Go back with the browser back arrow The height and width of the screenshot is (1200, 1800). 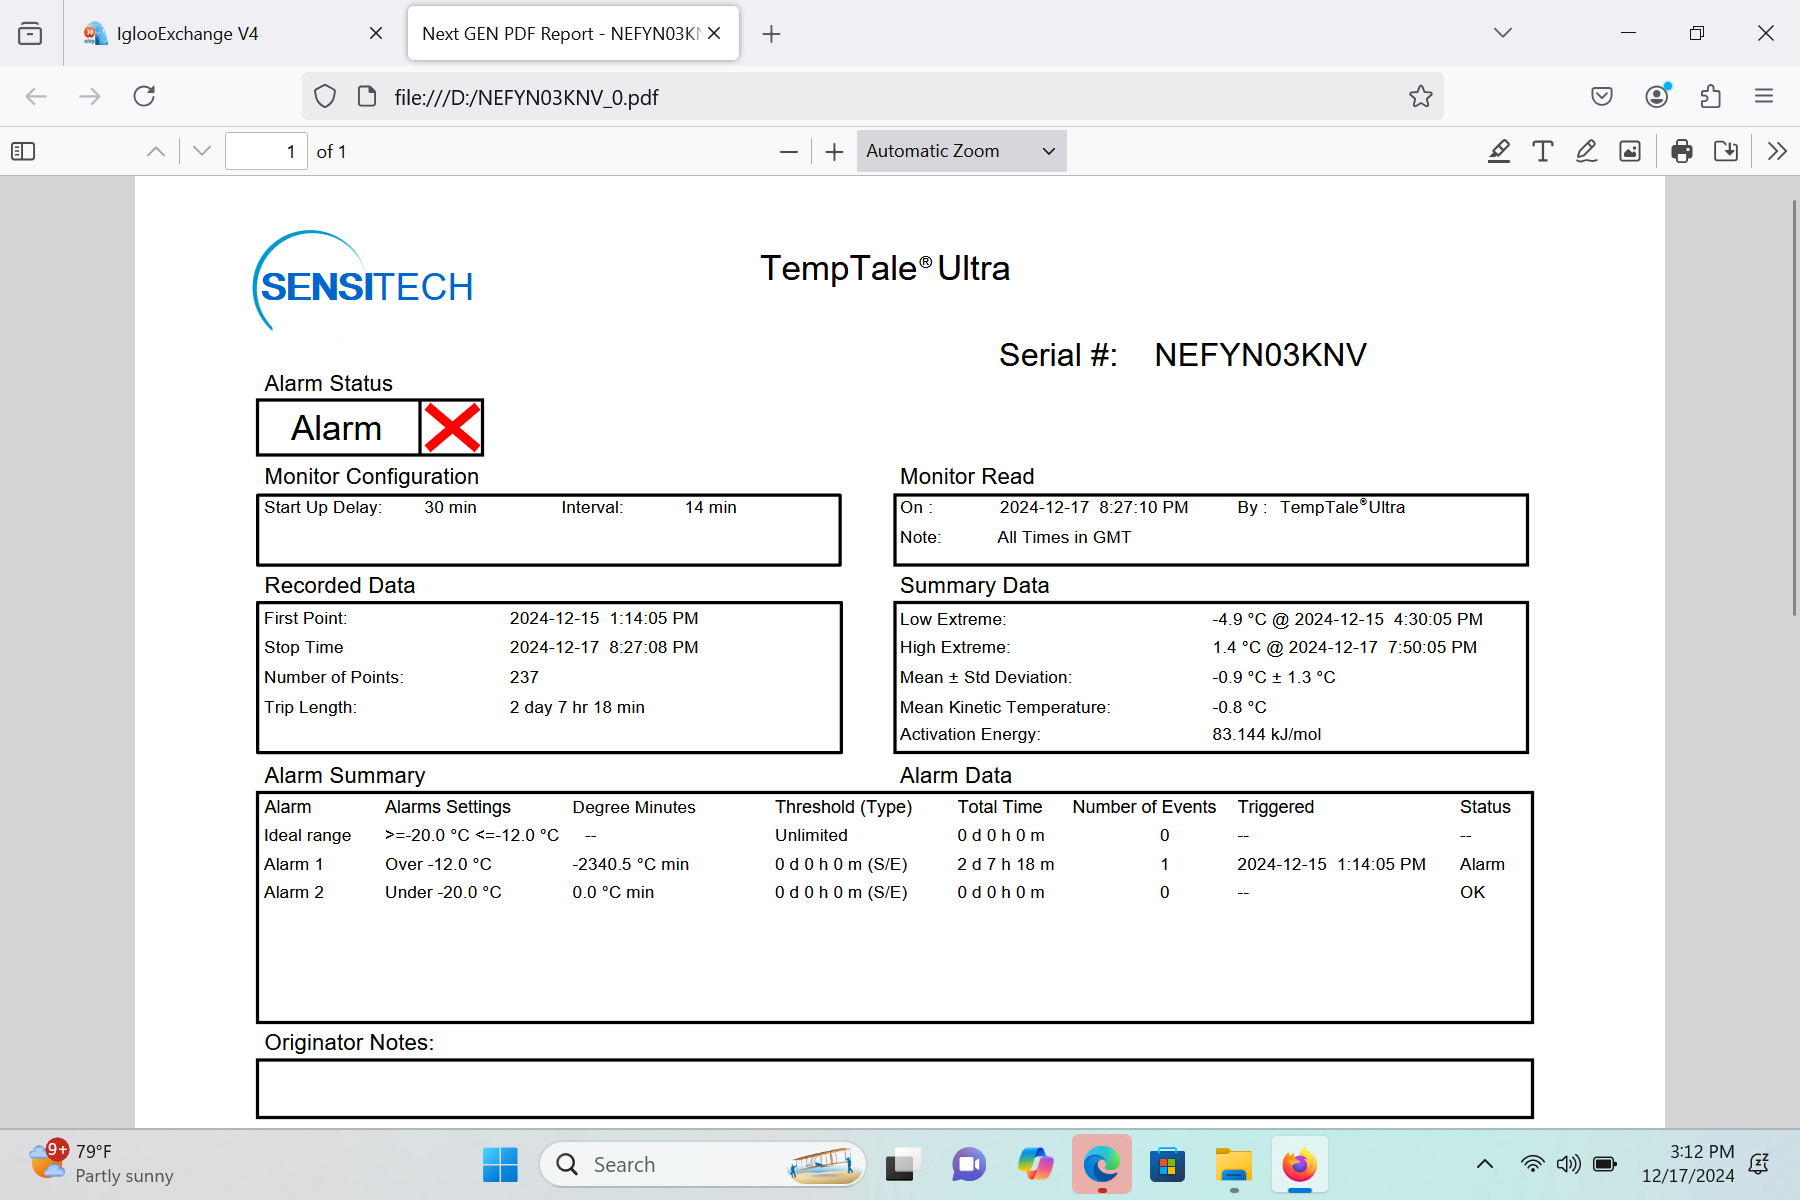pyautogui.click(x=36, y=96)
